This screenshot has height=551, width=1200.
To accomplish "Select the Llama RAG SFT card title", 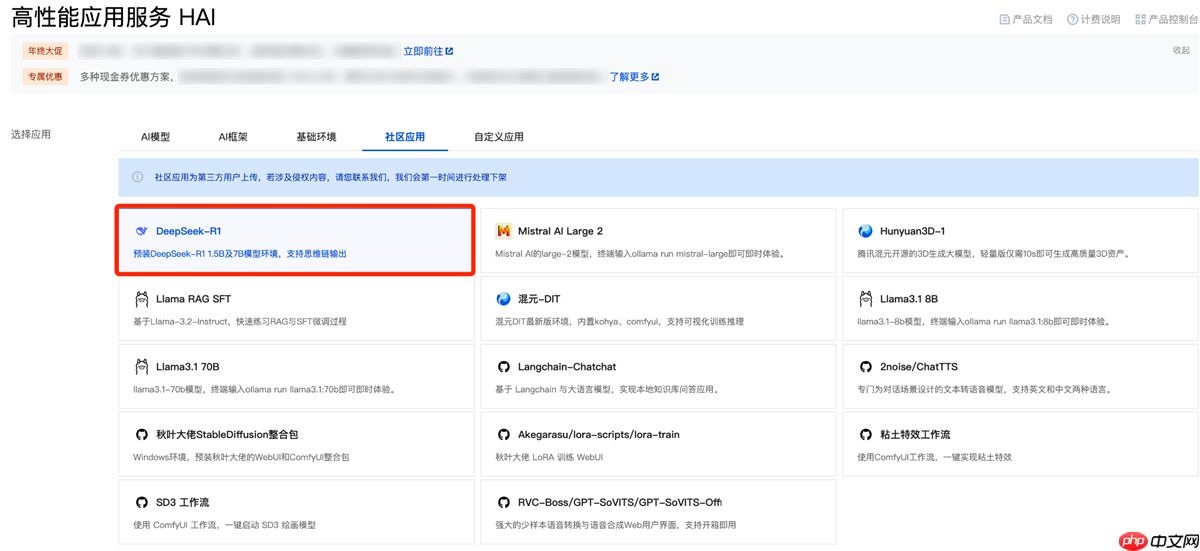I will pyautogui.click(x=194, y=299).
